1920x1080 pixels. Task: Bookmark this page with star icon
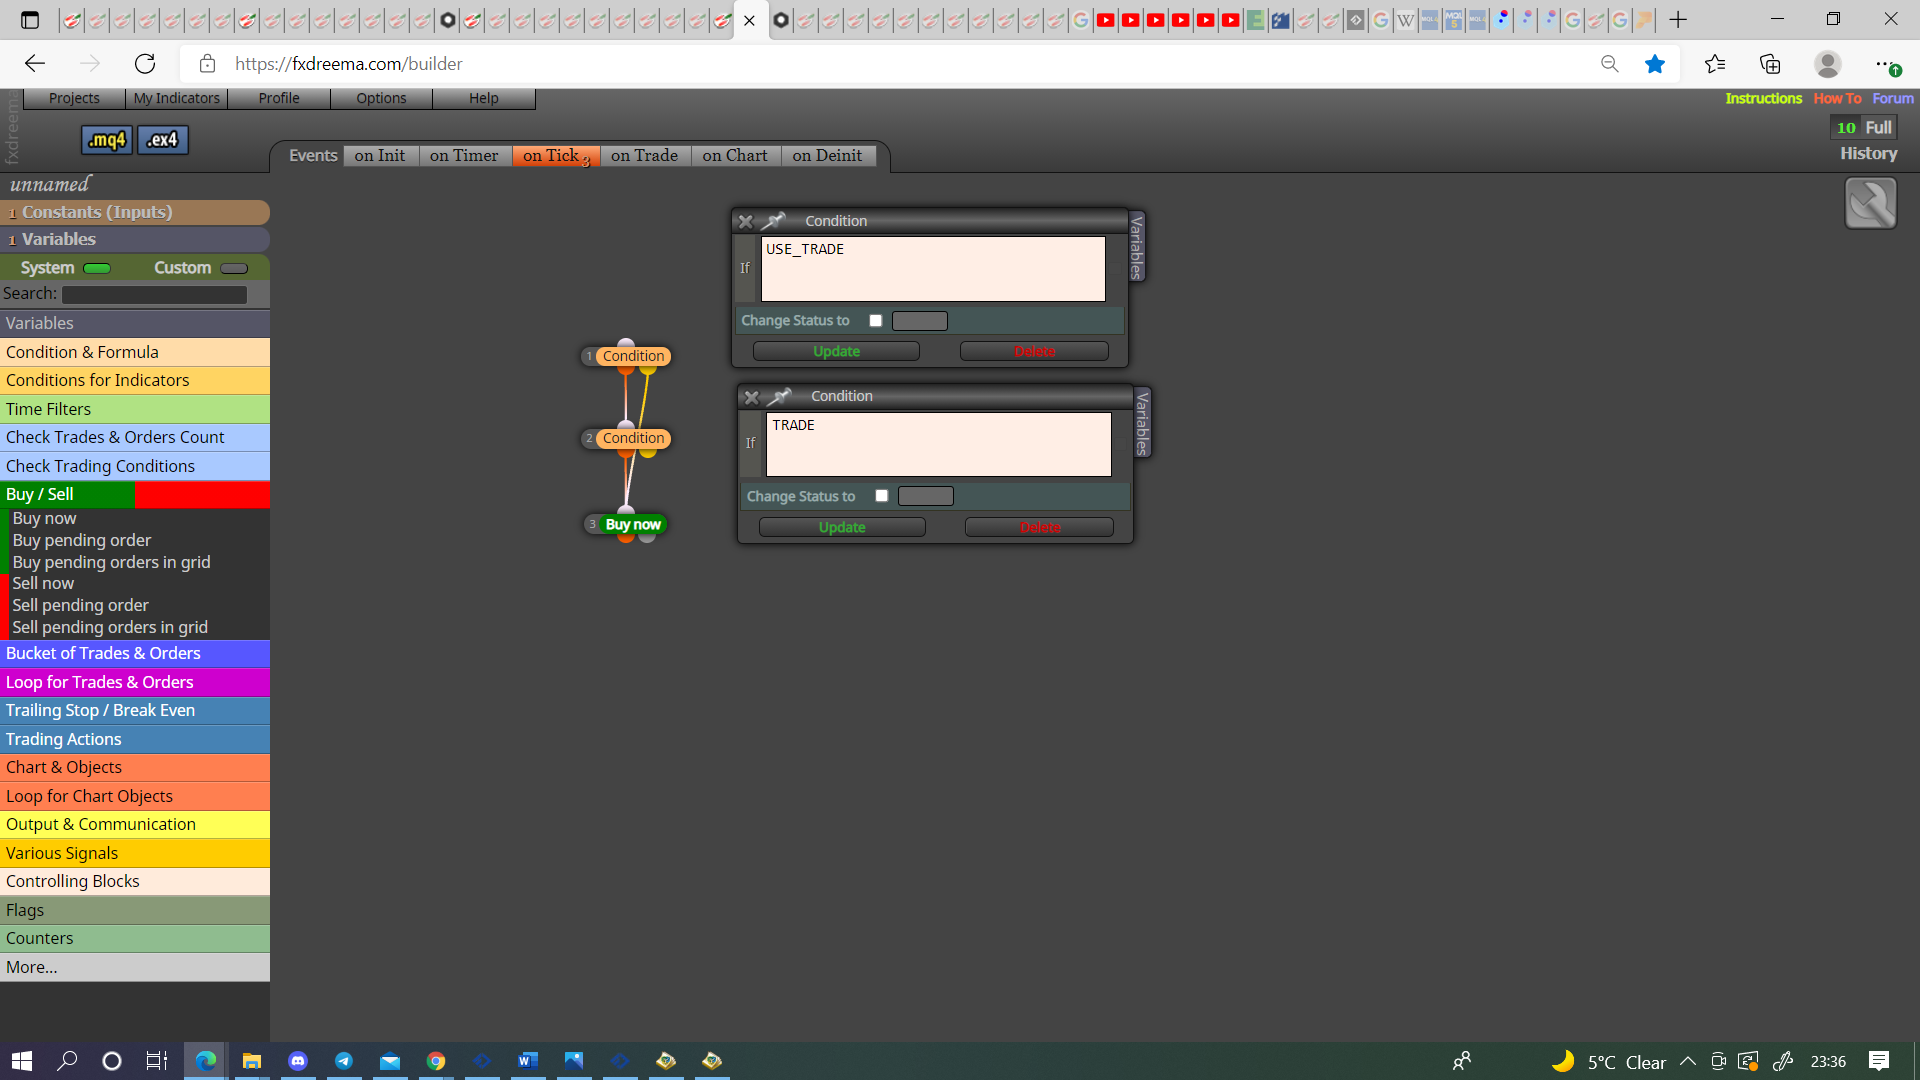click(x=1655, y=64)
